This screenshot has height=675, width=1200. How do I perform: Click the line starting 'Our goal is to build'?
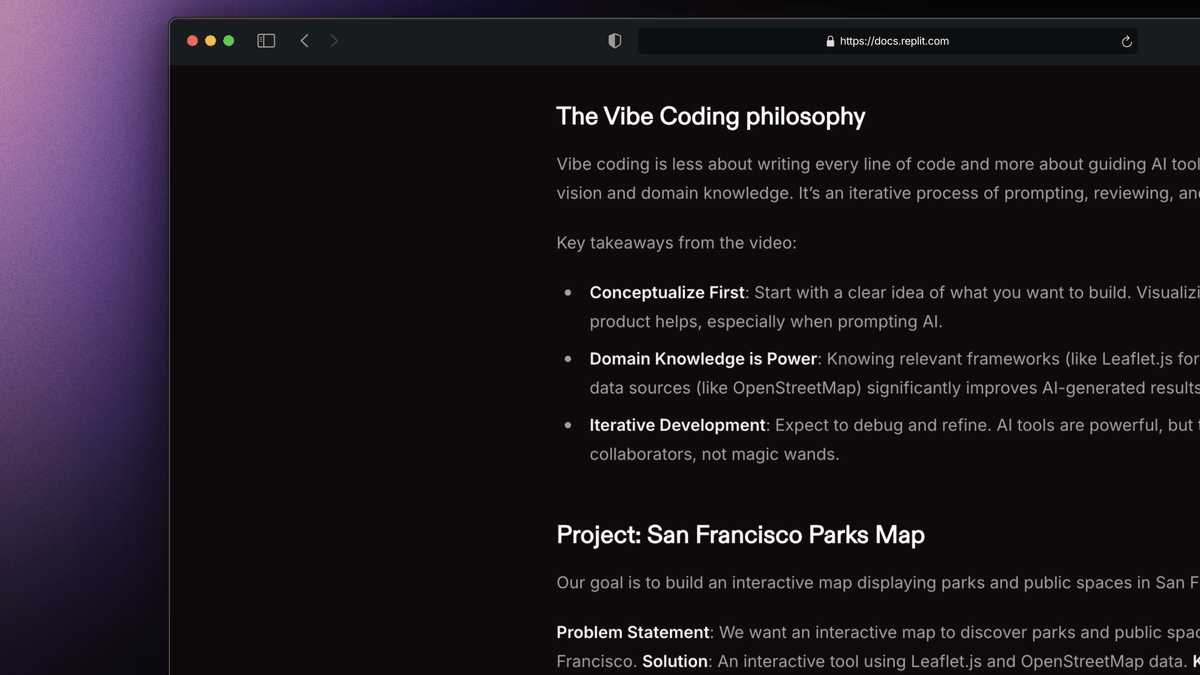click(878, 583)
